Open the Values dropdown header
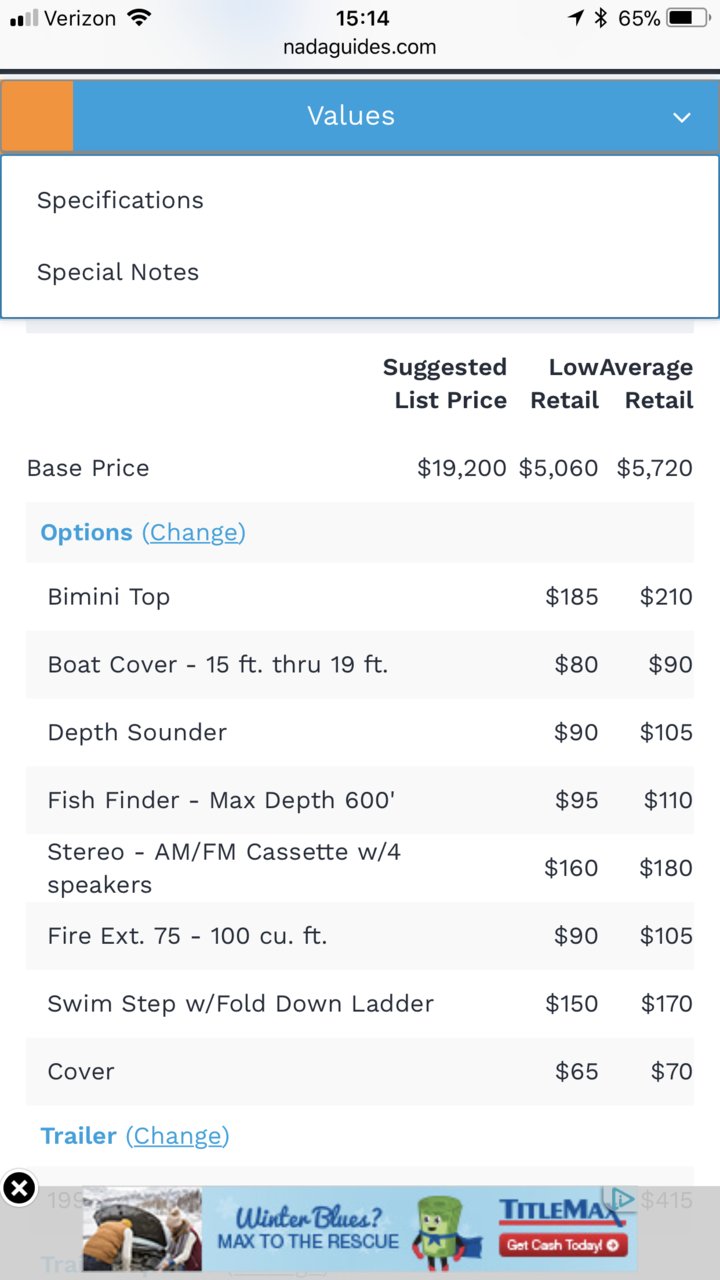Image resolution: width=720 pixels, height=1280 pixels. (x=360, y=116)
